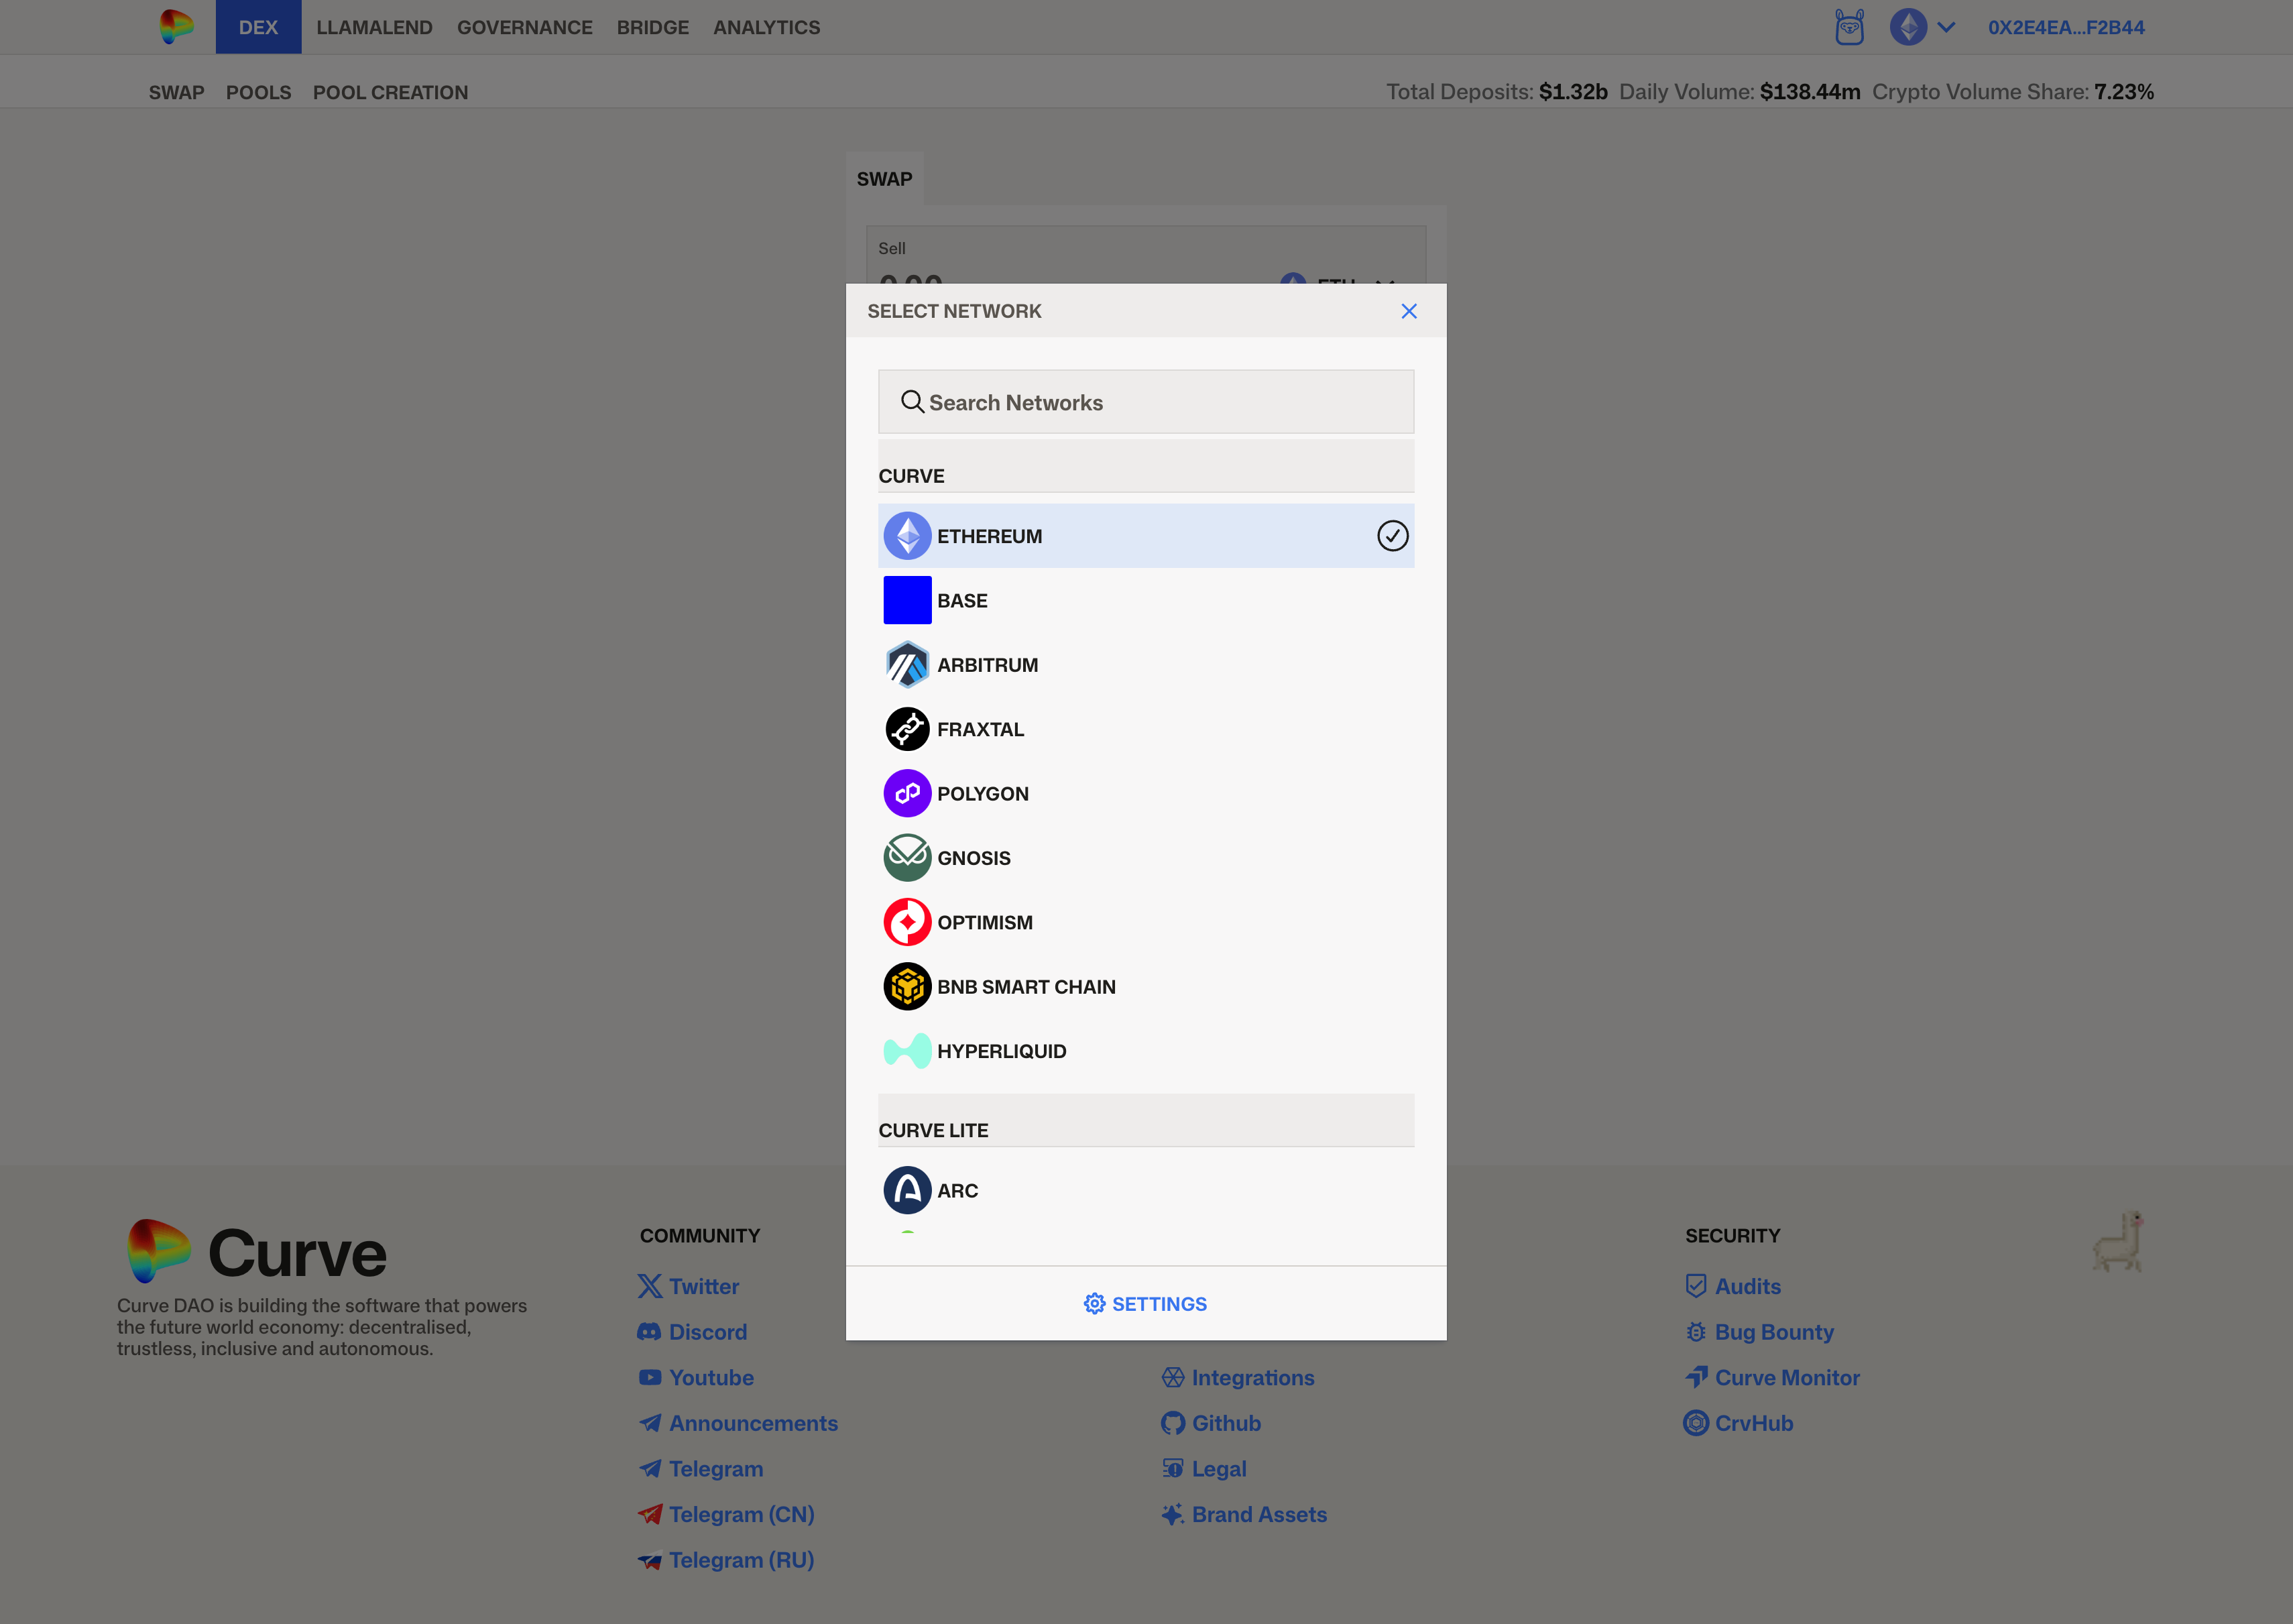
Task: Click the Ethereum selected checkmark
Action: pos(1392,536)
